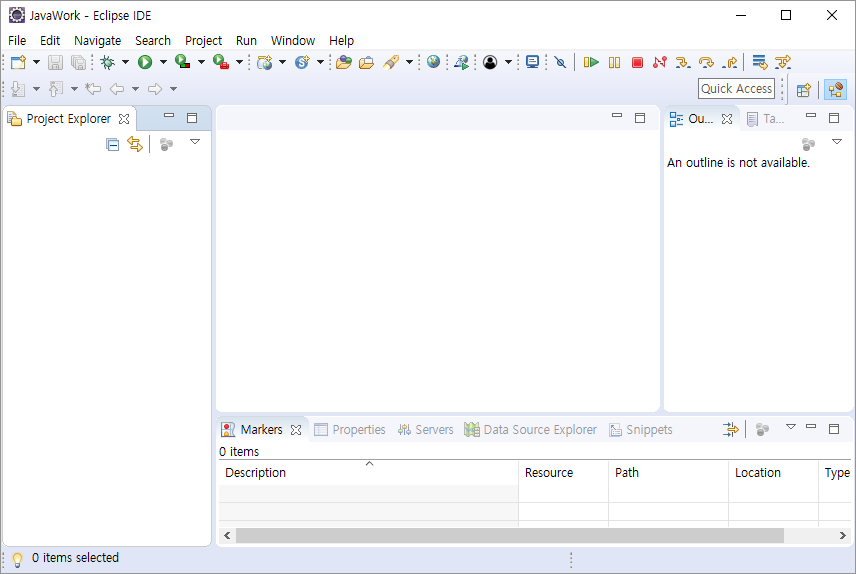Click the Back navigation arrow
The image size is (856, 574).
point(116,88)
